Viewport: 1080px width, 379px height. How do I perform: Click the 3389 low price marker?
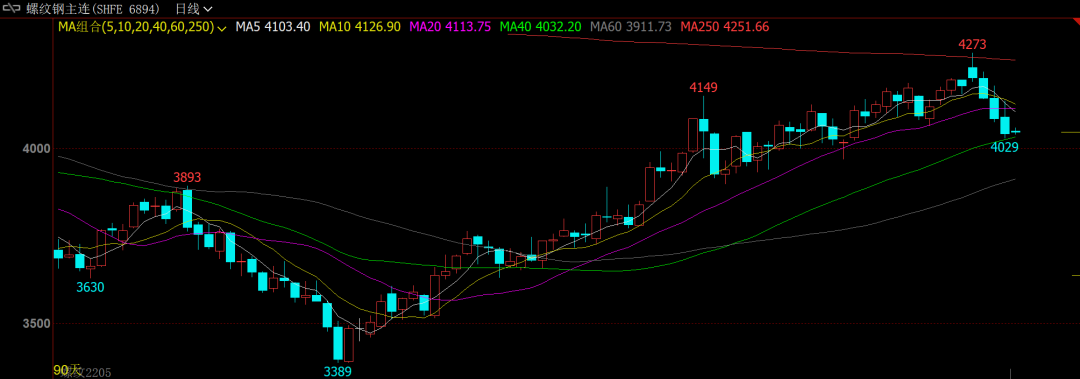(338, 371)
